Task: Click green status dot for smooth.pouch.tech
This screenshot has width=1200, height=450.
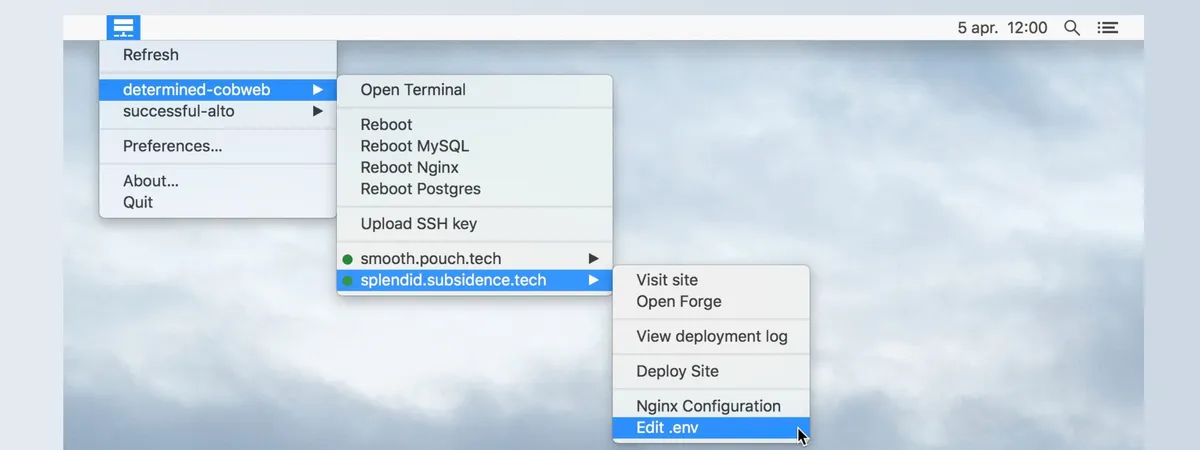Action: coord(348,259)
